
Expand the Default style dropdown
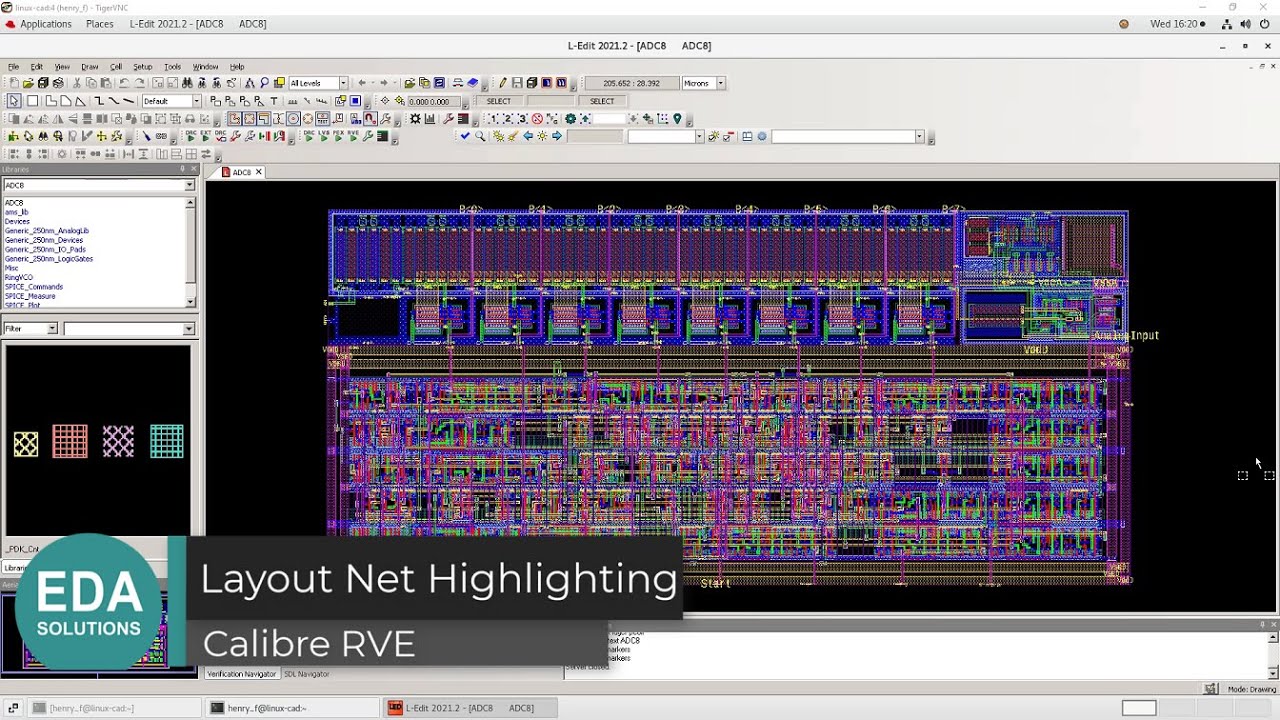(x=196, y=101)
